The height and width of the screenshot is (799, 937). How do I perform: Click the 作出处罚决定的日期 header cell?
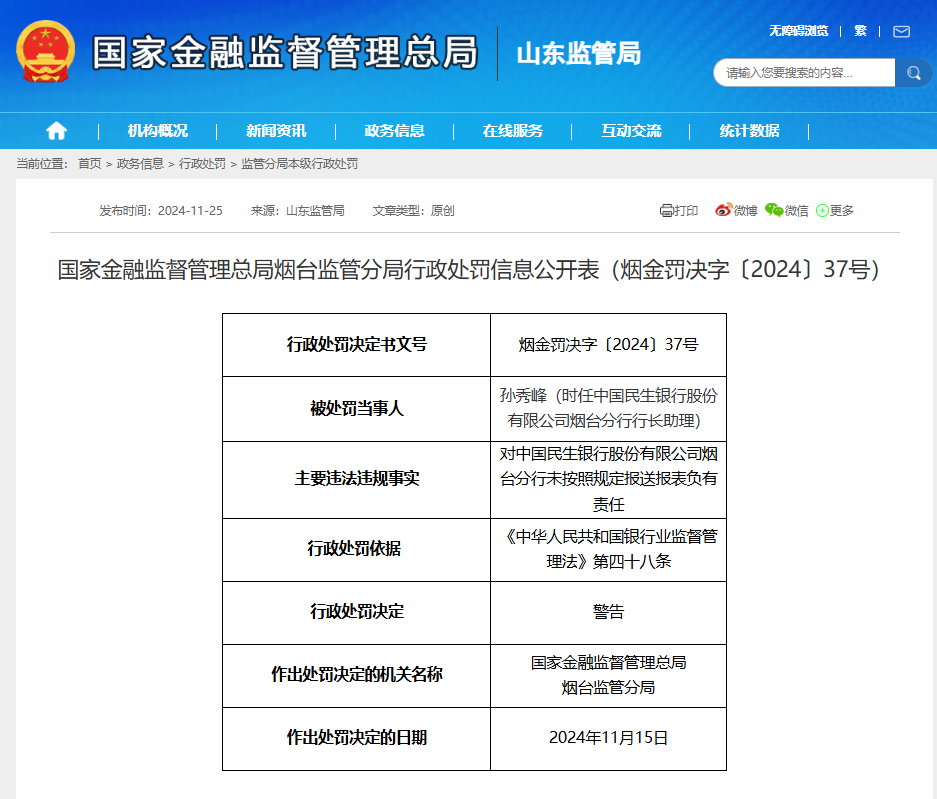357,739
